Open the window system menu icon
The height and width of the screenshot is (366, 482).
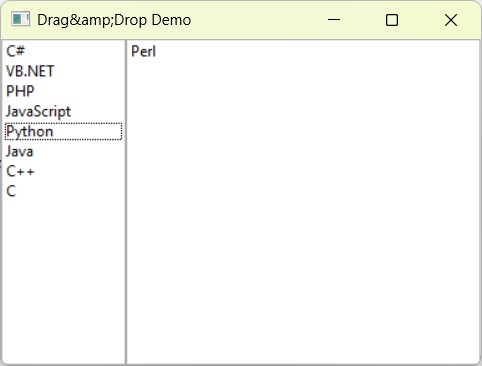(20, 19)
